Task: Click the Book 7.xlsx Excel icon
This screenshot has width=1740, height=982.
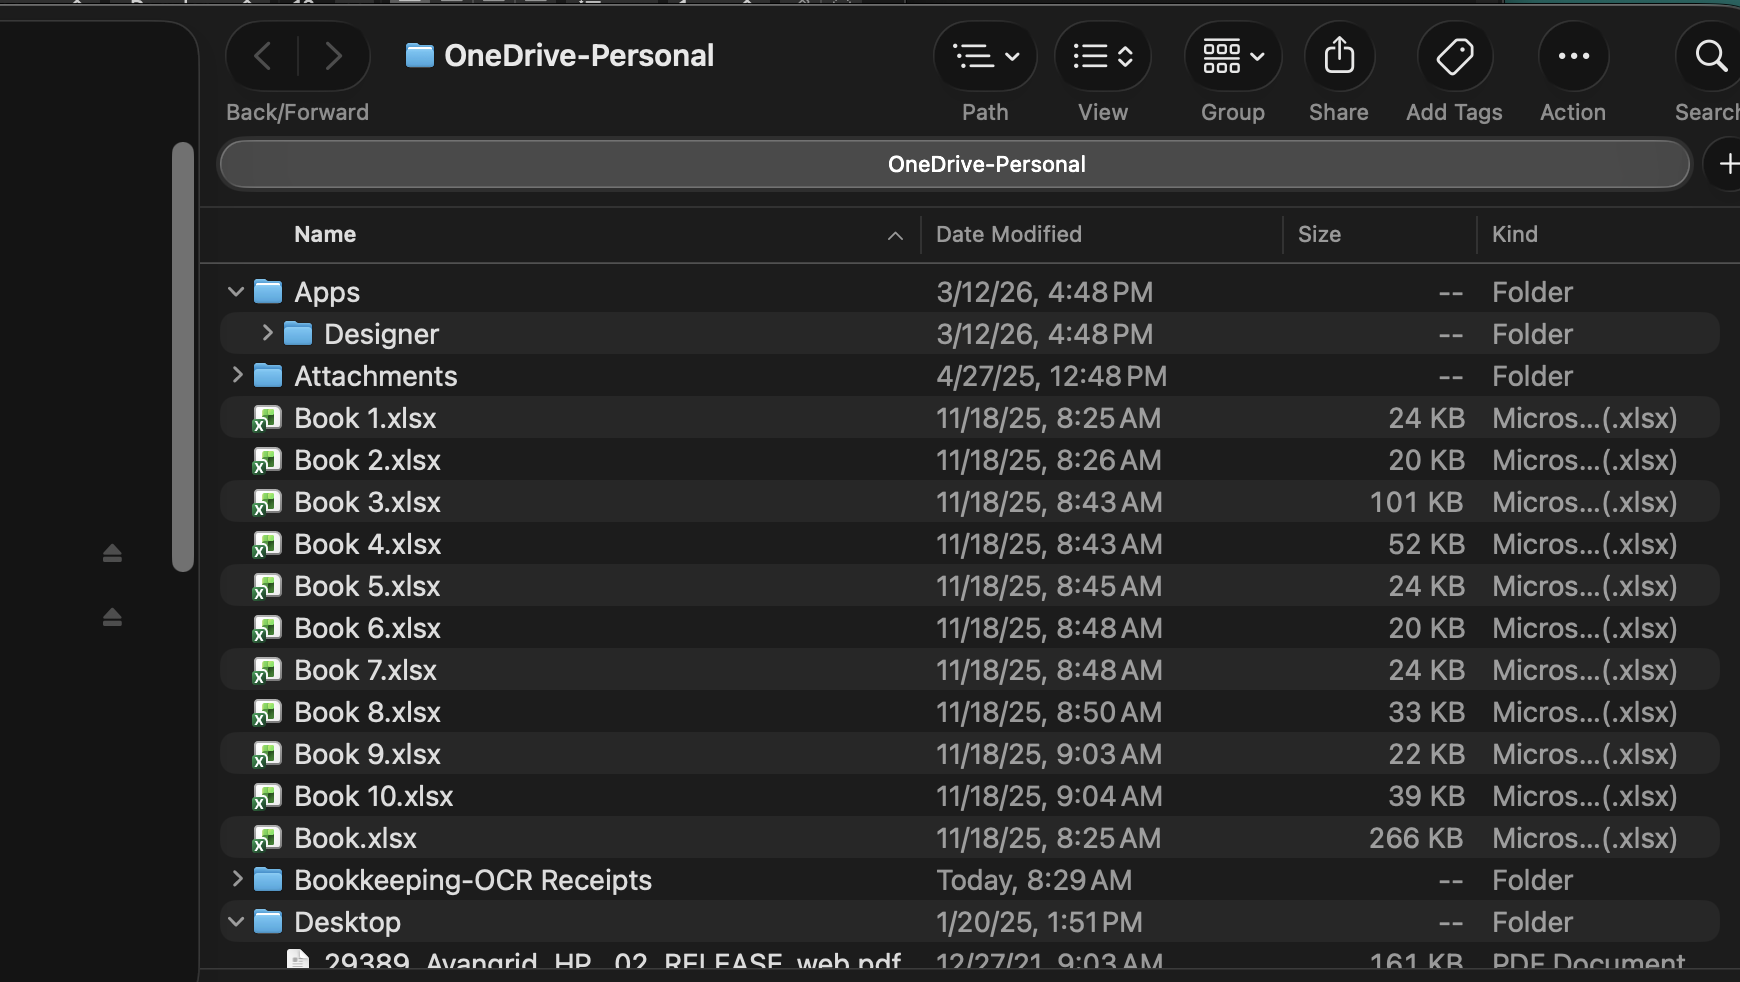Action: click(x=267, y=670)
